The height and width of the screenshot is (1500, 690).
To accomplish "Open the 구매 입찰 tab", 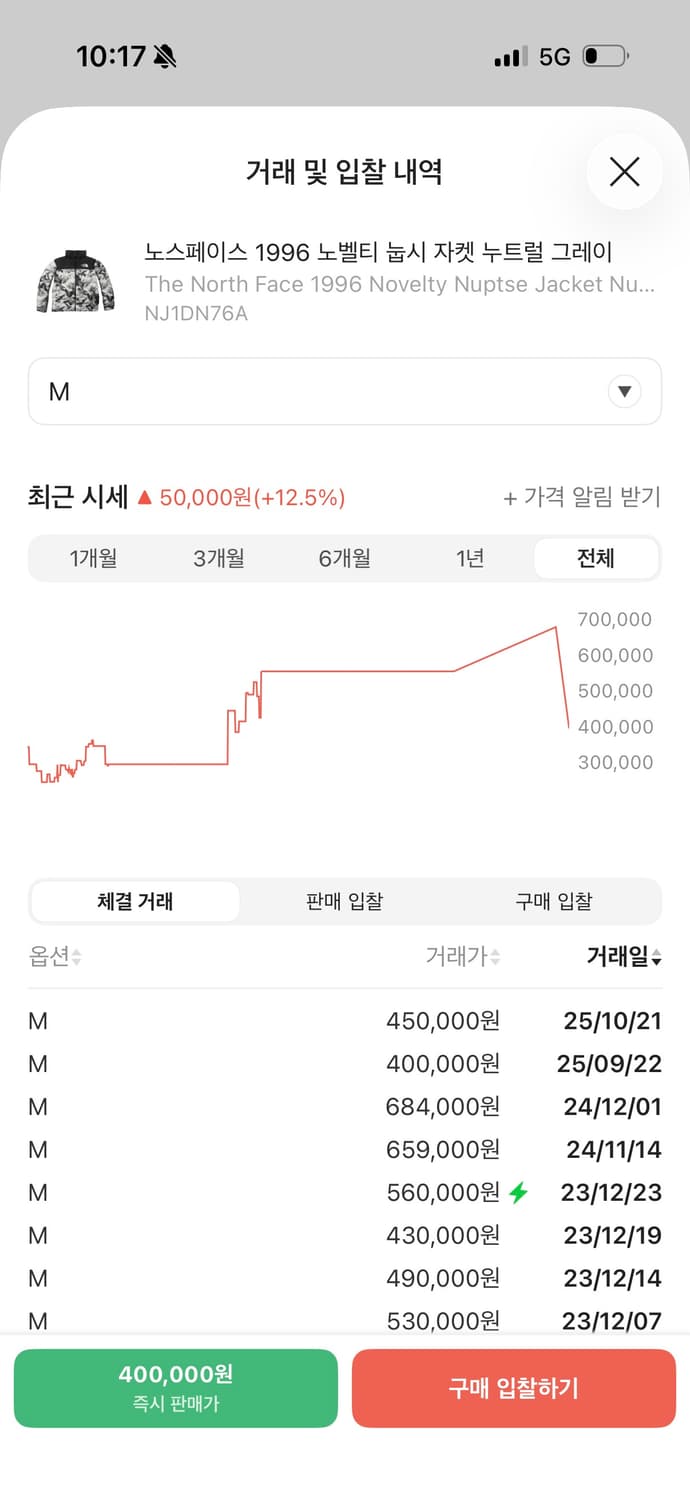I will click(553, 901).
